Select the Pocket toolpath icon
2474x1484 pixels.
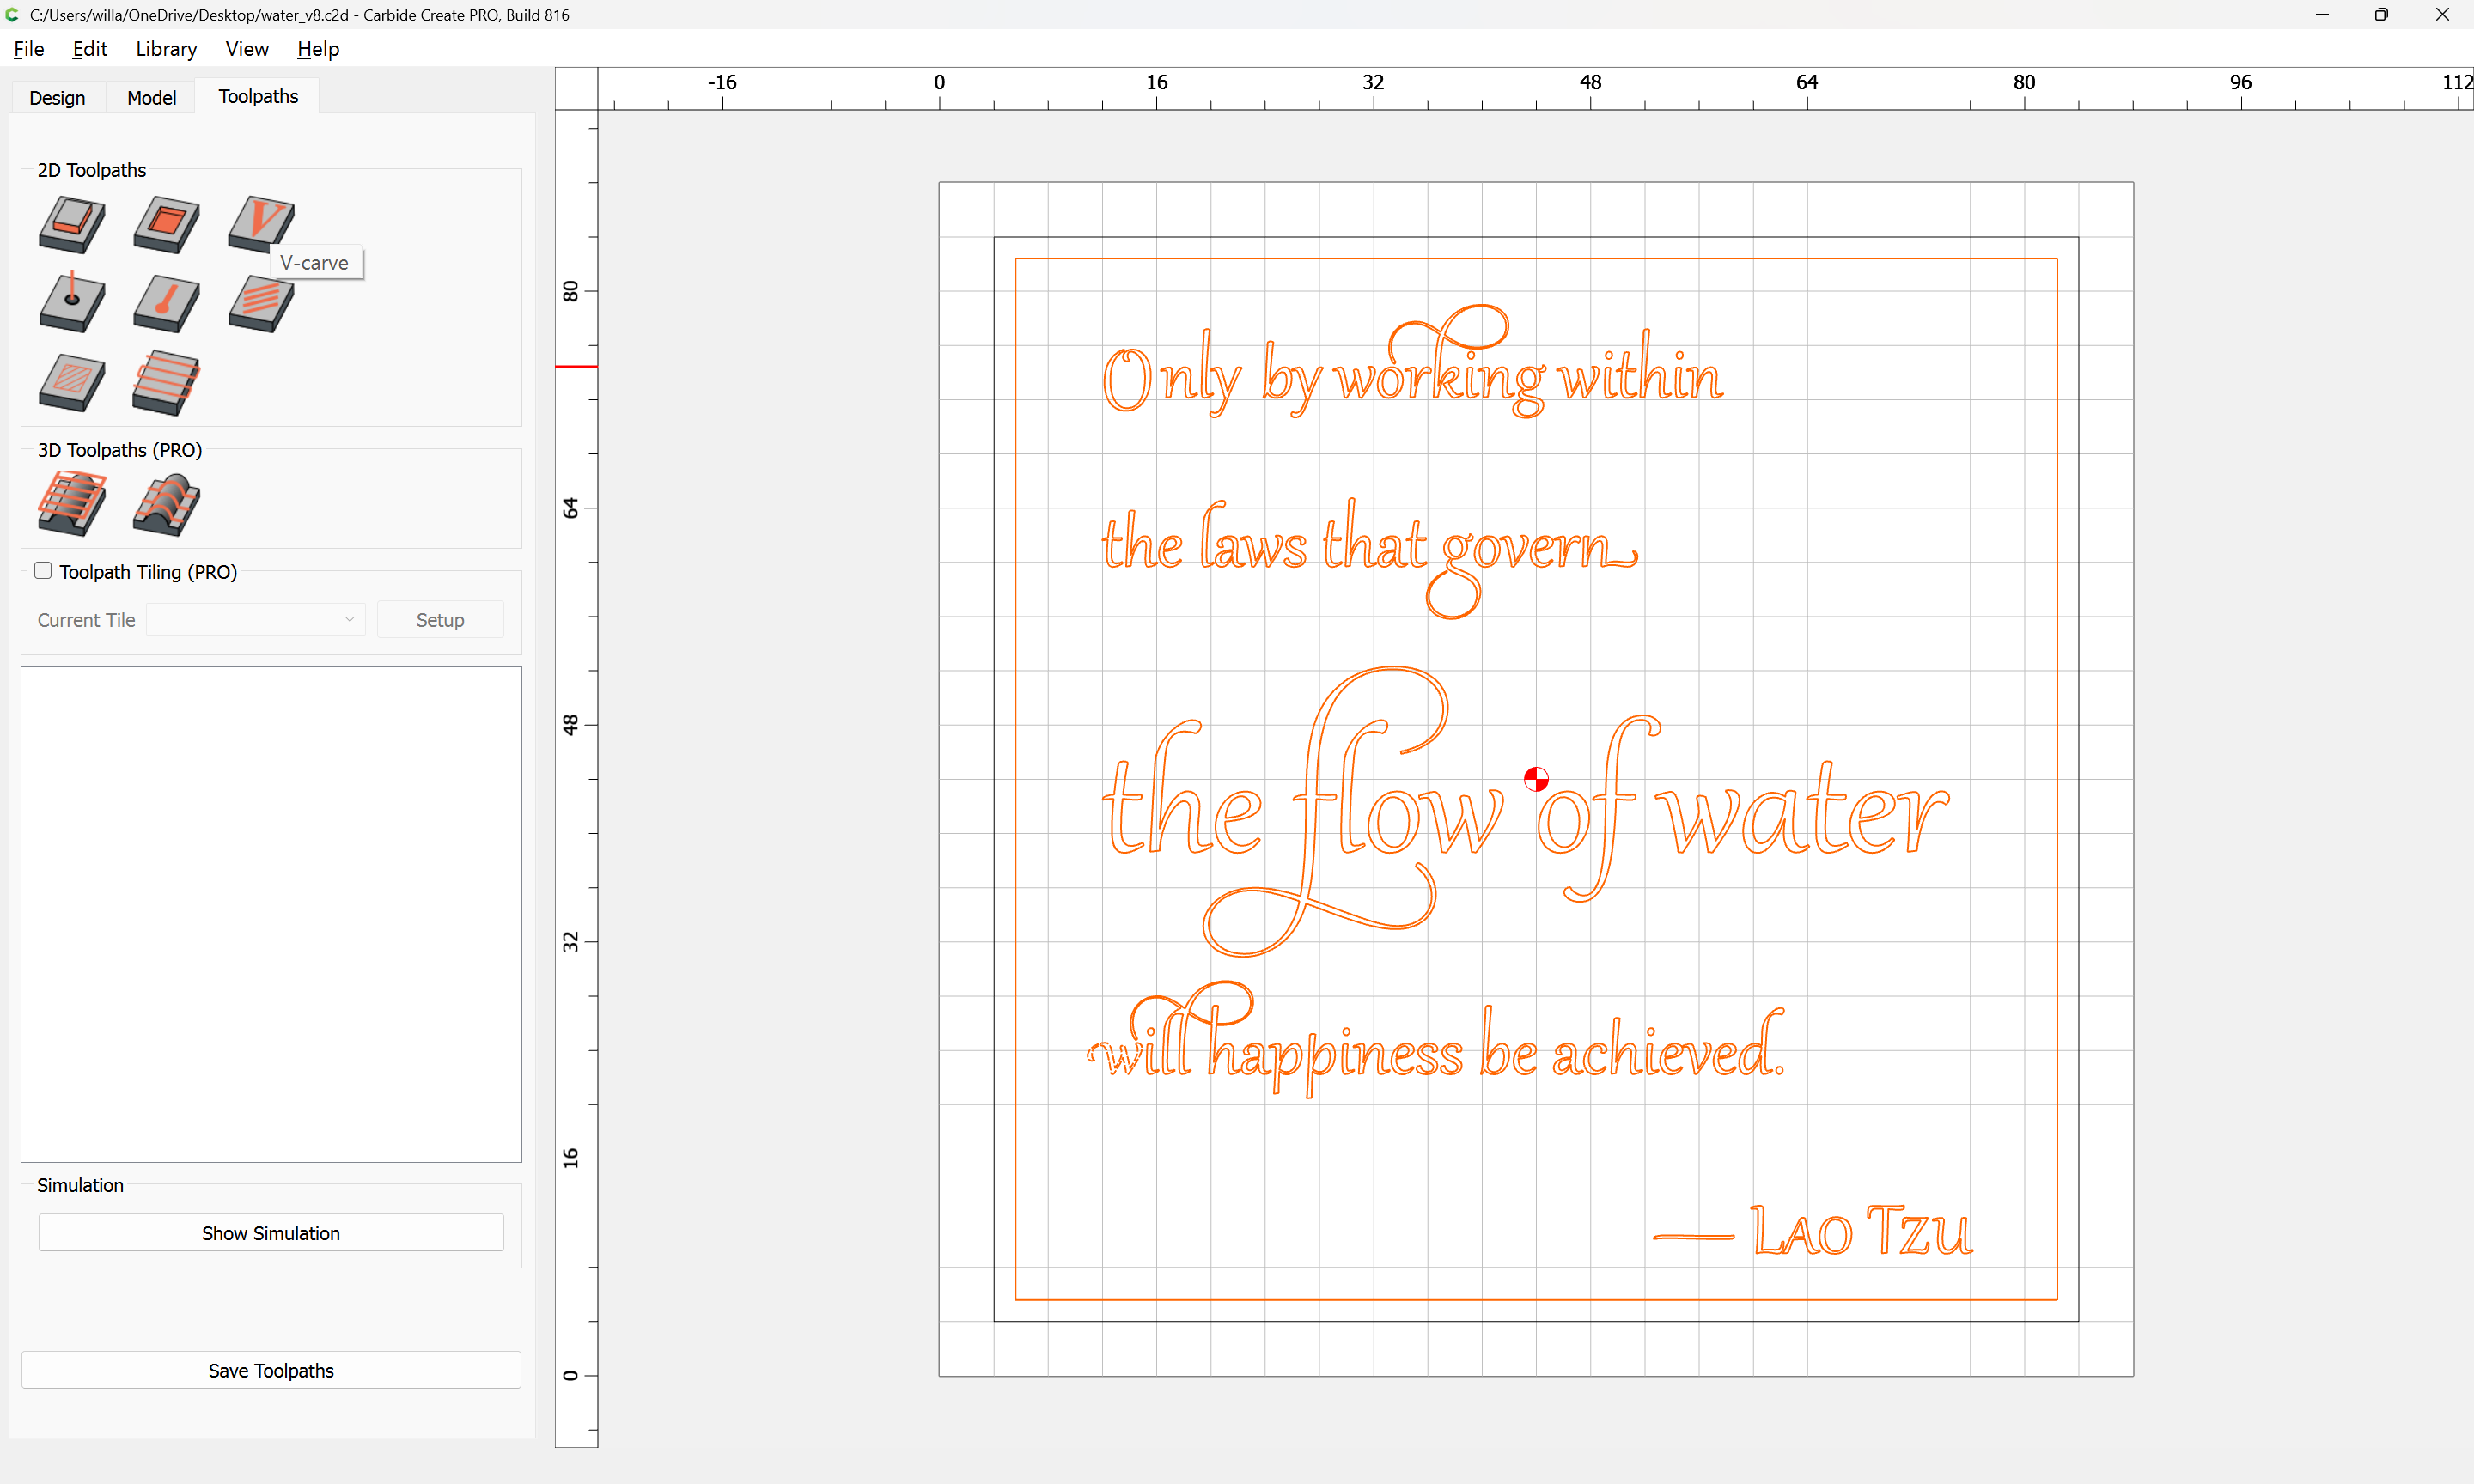coord(166,224)
